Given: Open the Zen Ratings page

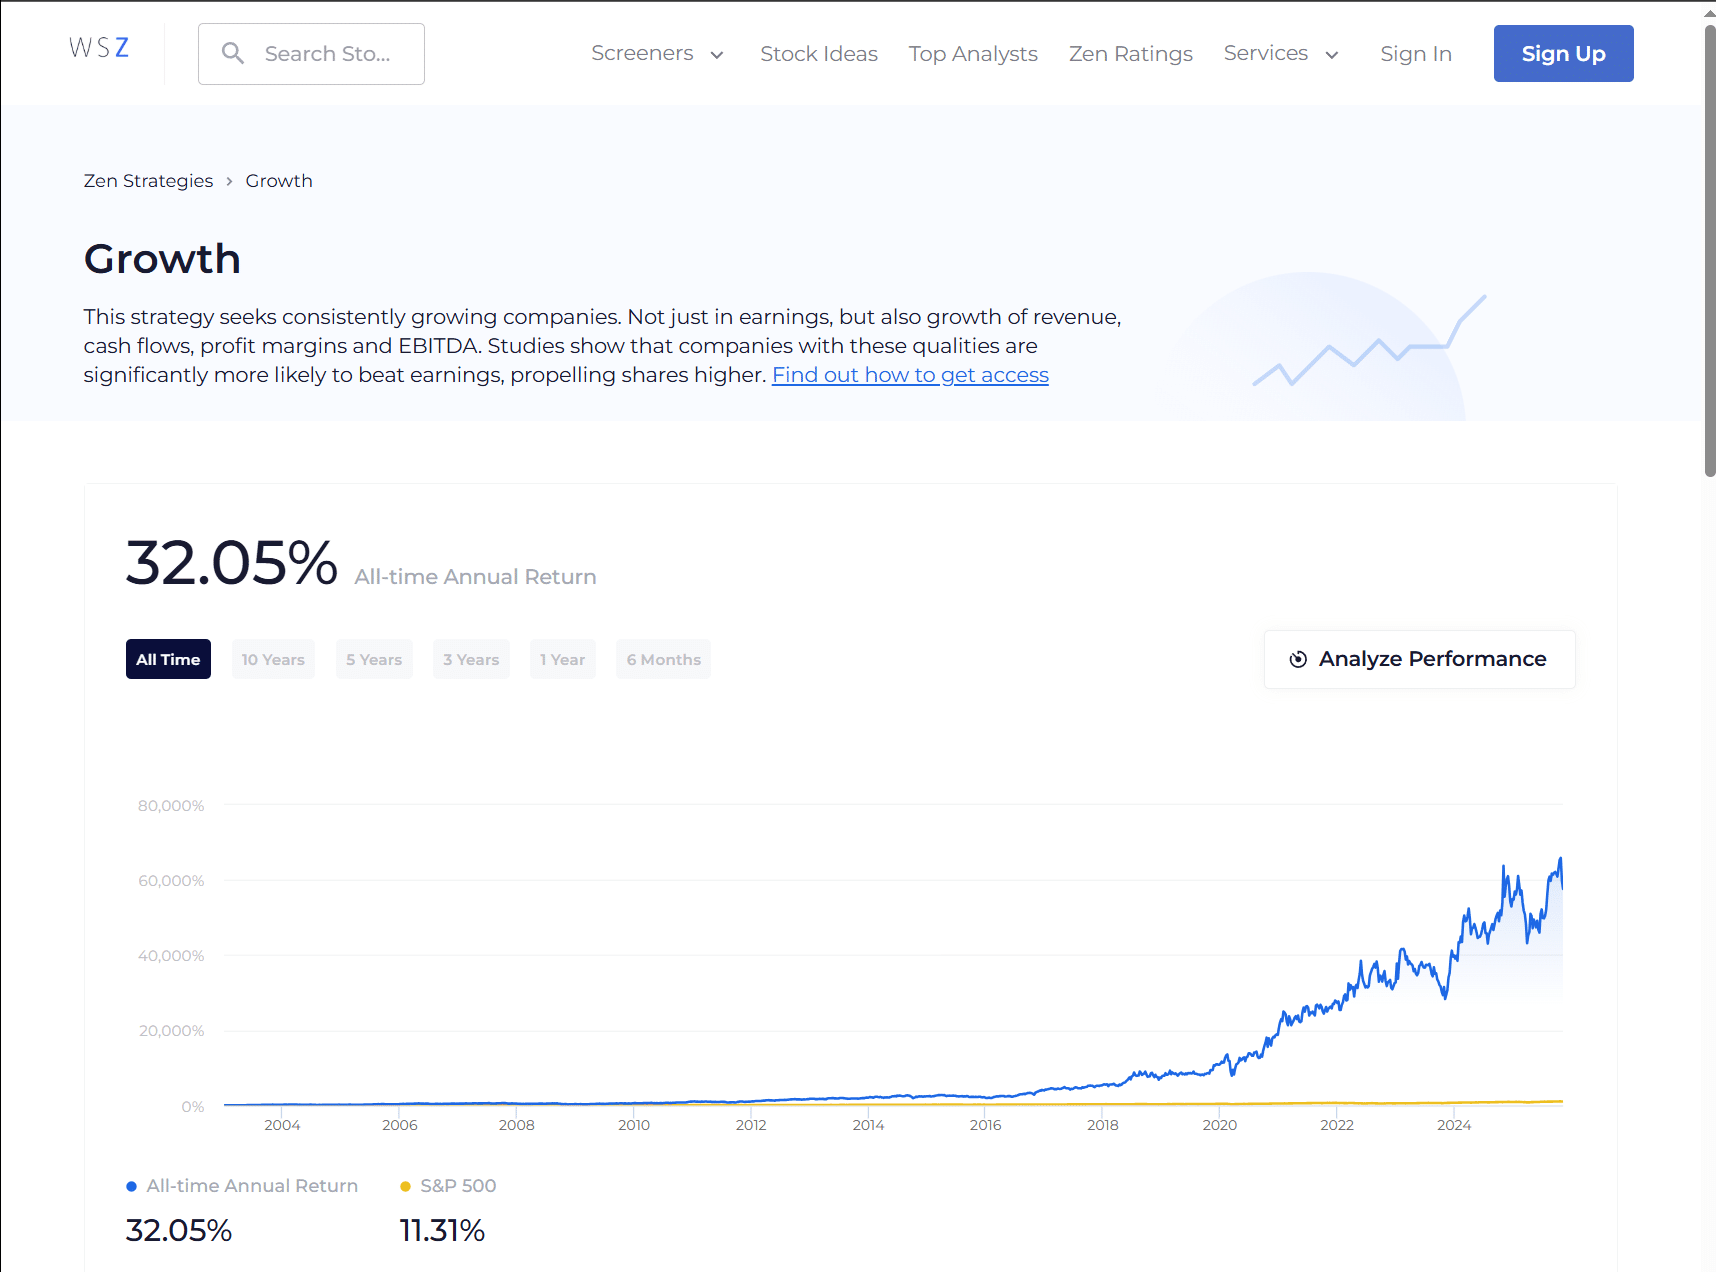Looking at the screenshot, I should pyautogui.click(x=1130, y=54).
